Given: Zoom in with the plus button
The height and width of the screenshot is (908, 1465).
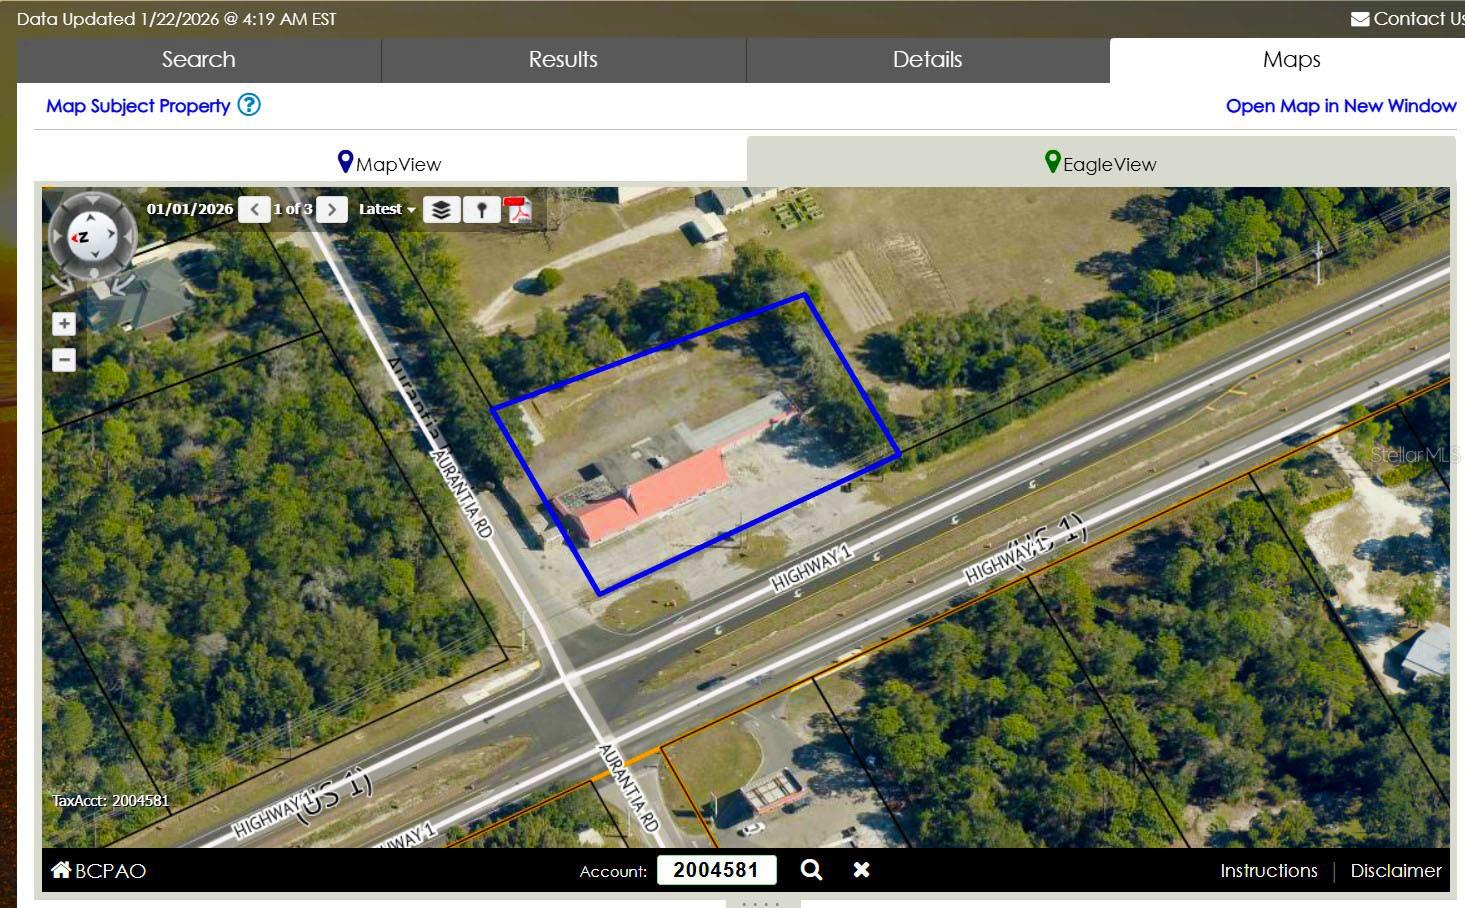Looking at the screenshot, I should tap(63, 323).
